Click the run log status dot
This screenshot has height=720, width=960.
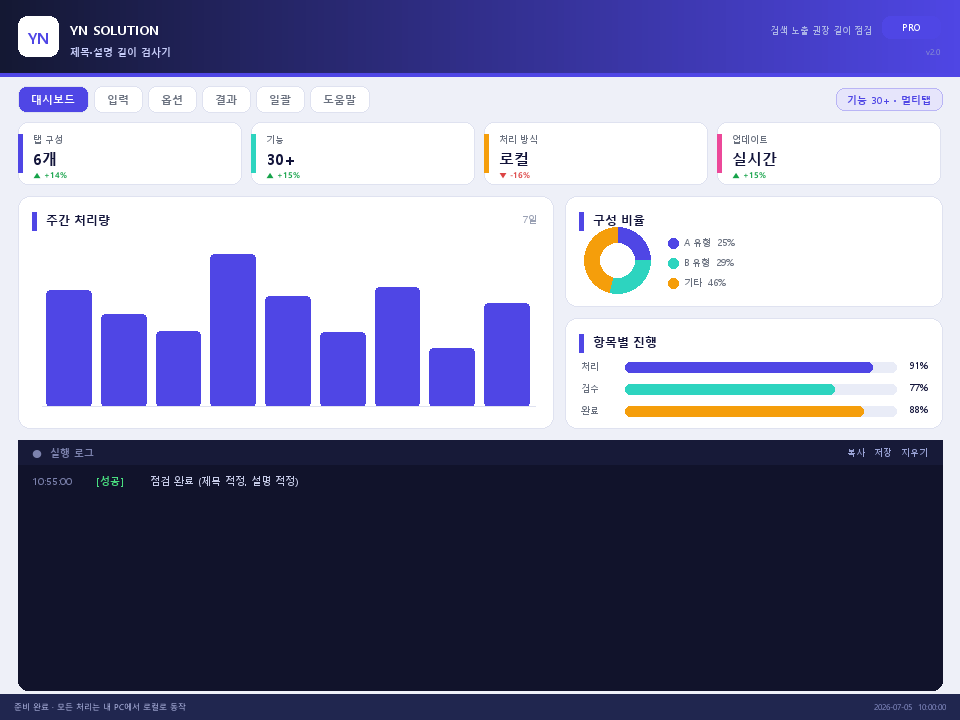[x=37, y=454]
